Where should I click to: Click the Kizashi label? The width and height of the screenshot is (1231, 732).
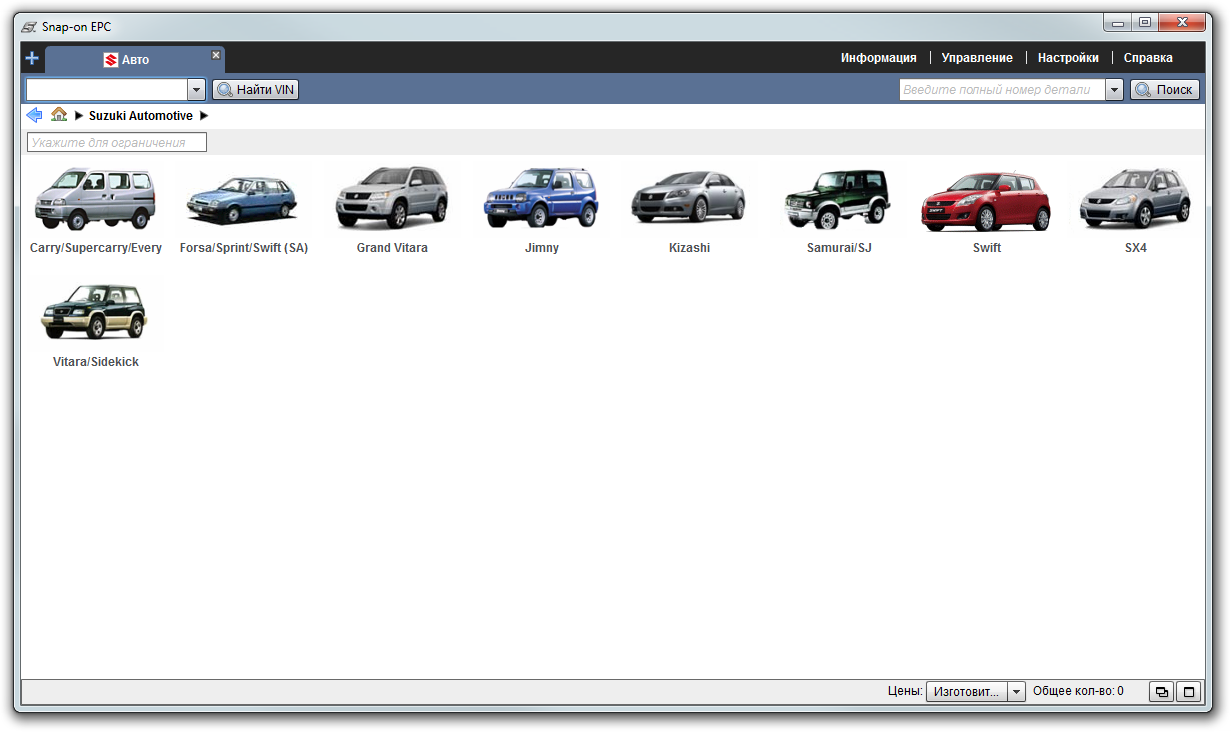click(690, 248)
